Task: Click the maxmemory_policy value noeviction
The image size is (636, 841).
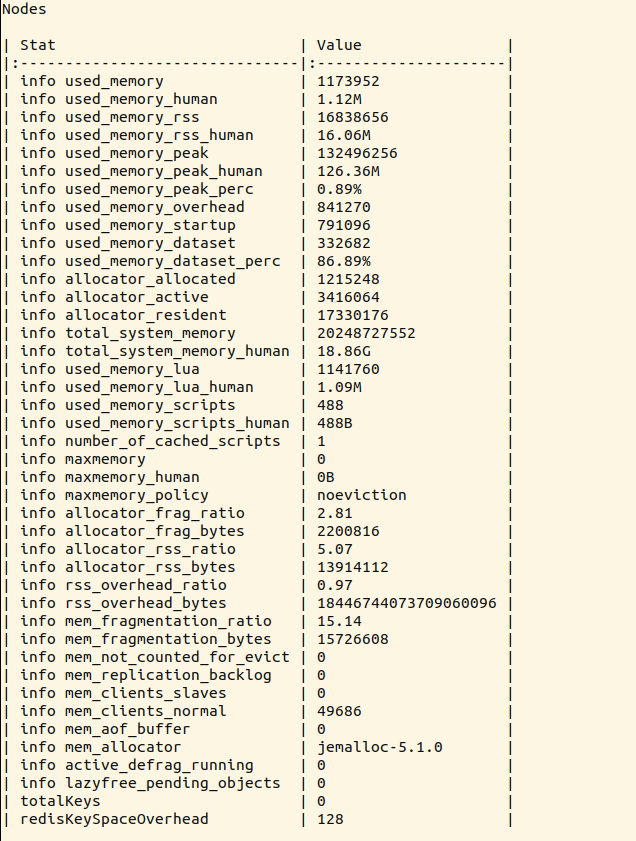Action: [x=361, y=495]
